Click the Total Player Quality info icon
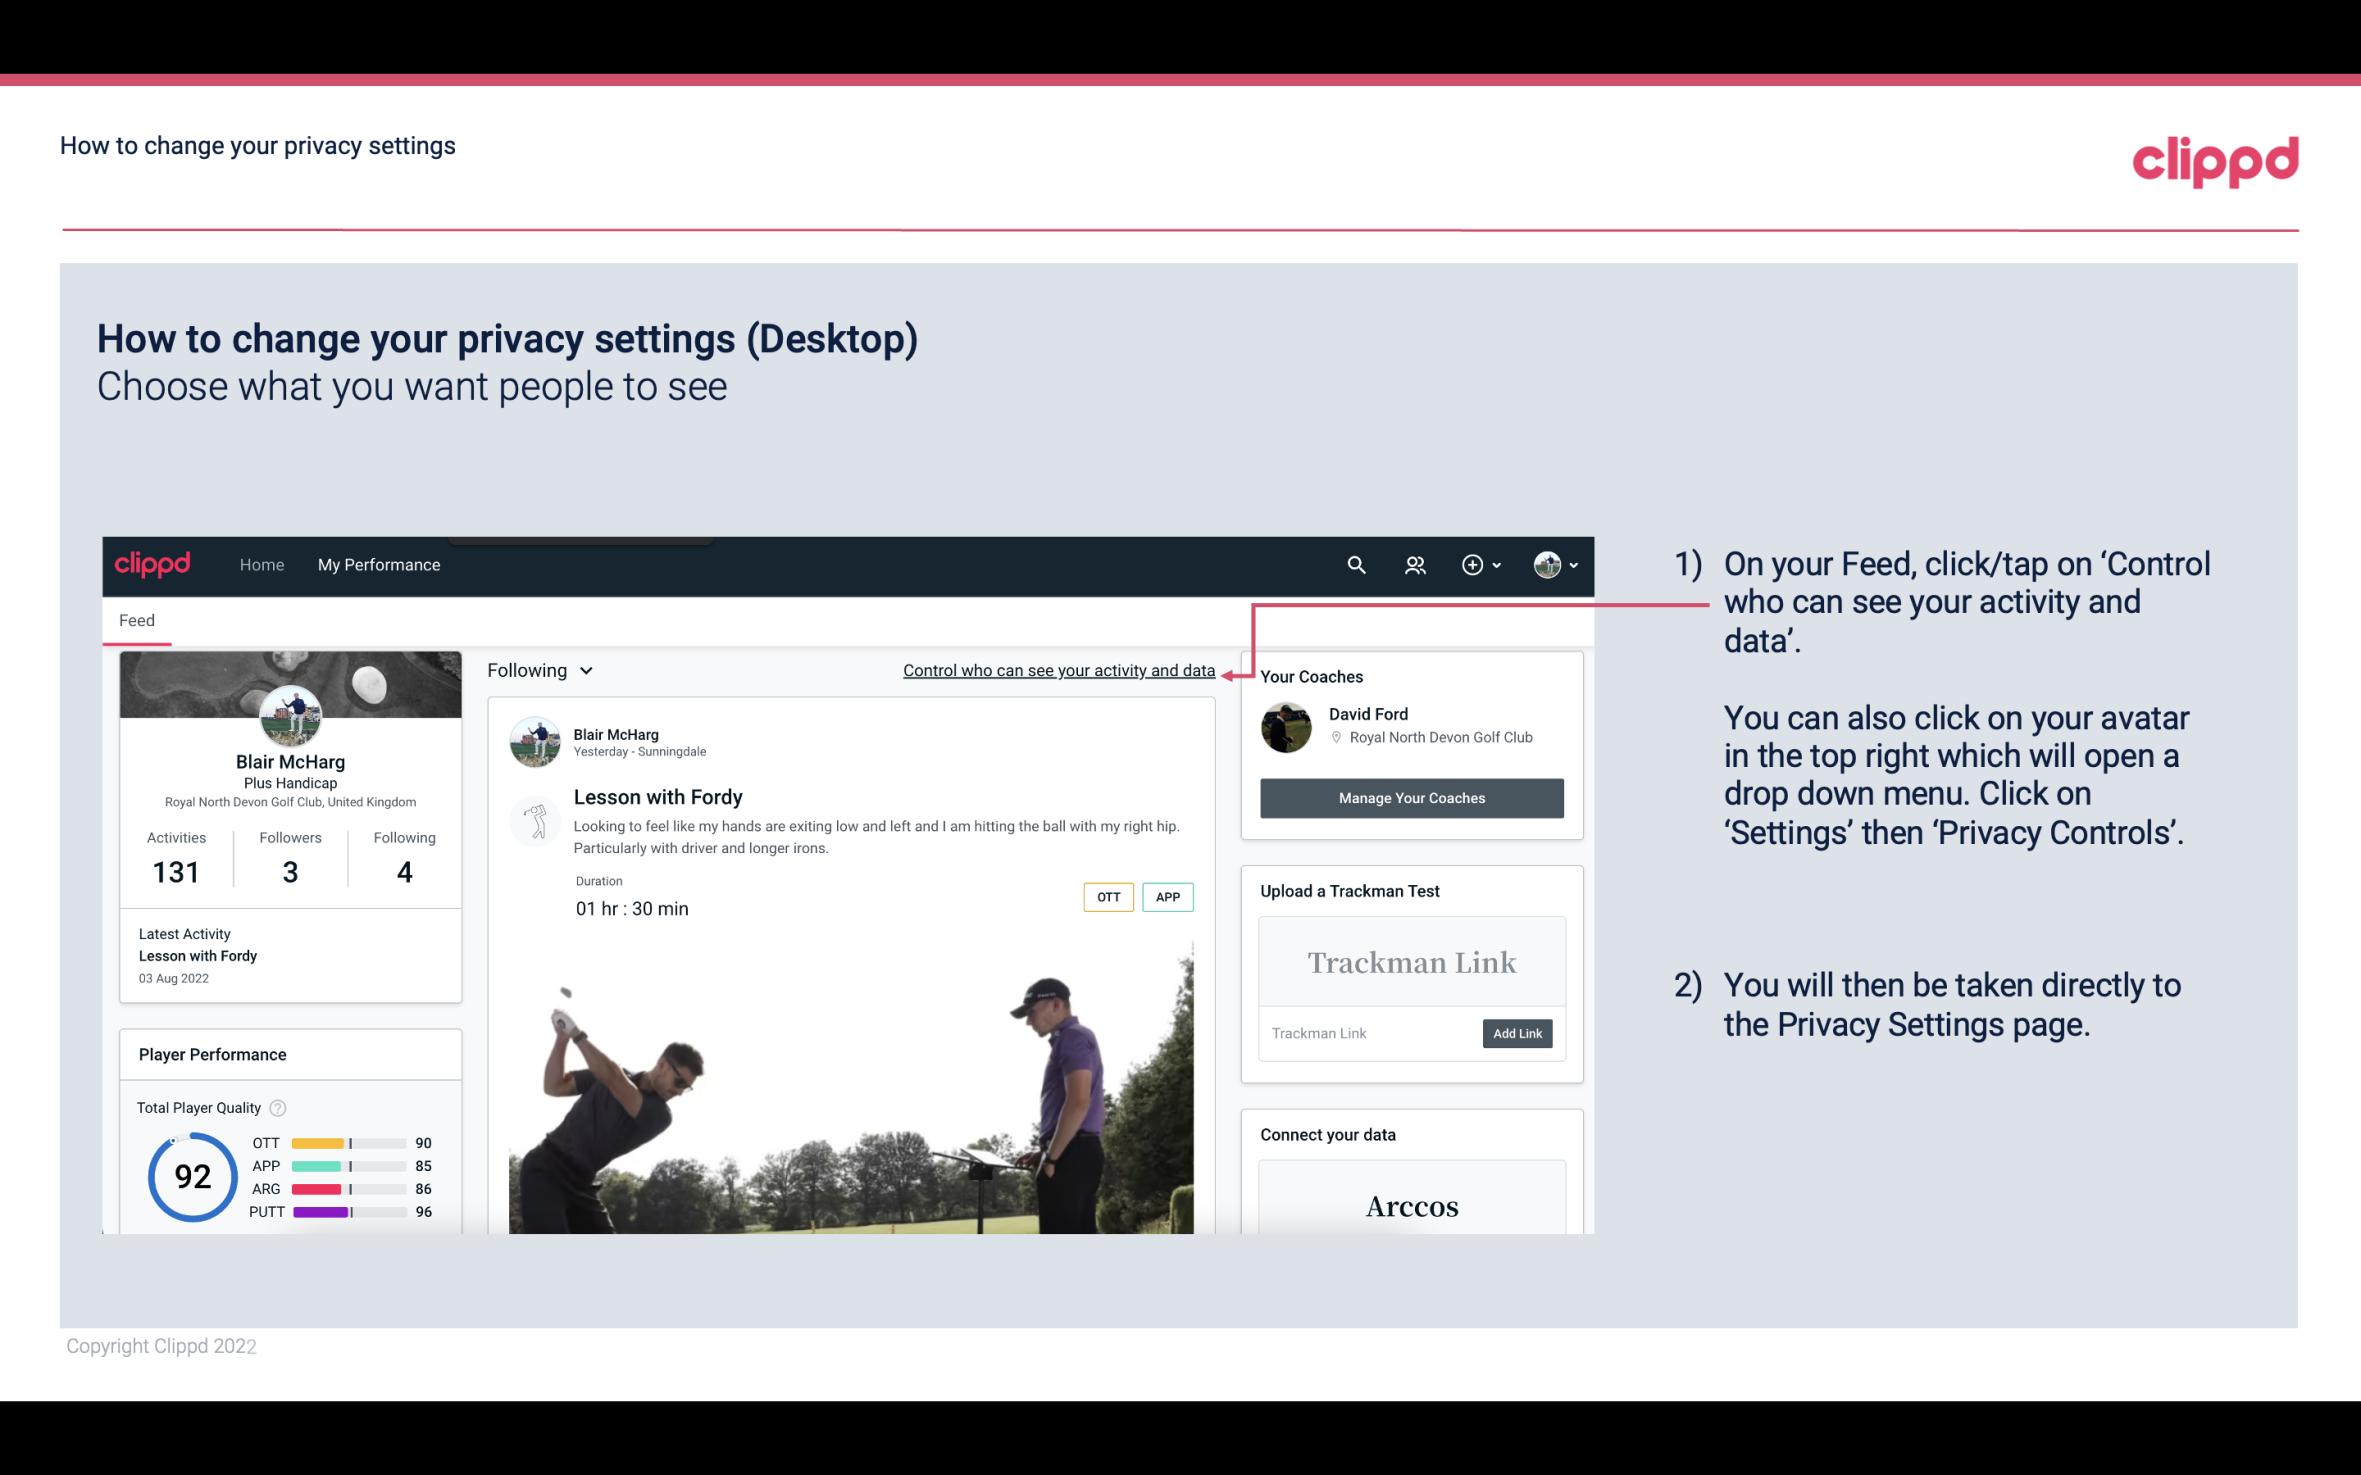2361x1475 pixels. 277,1106
